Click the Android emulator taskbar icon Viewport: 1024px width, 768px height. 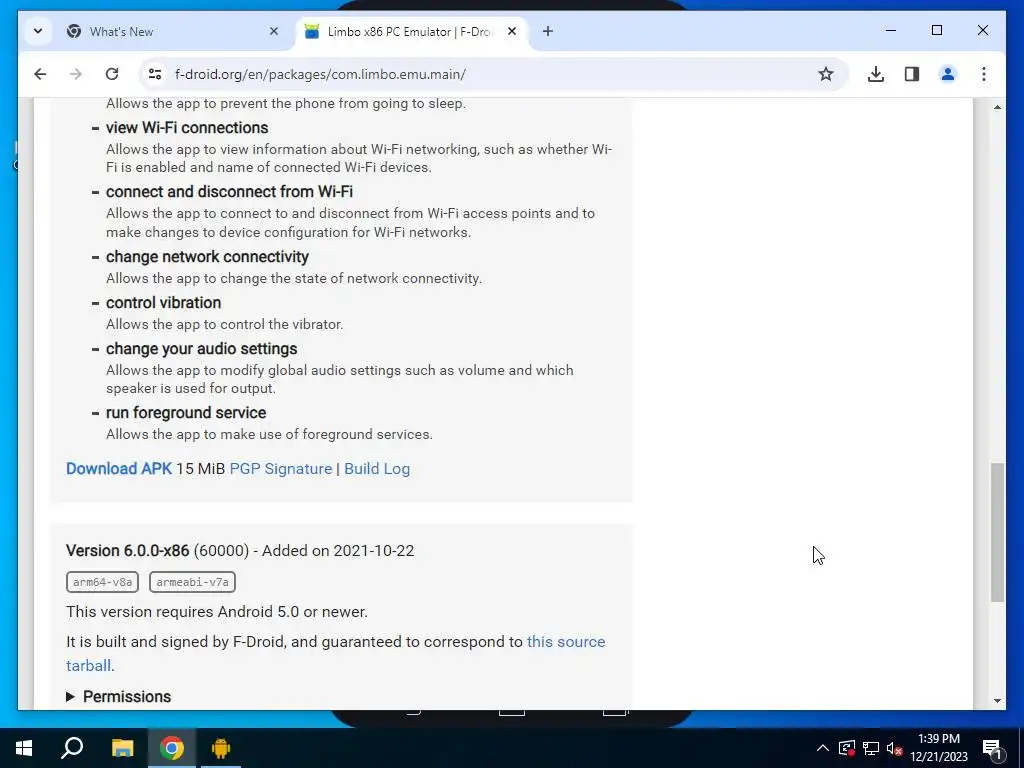coord(221,748)
